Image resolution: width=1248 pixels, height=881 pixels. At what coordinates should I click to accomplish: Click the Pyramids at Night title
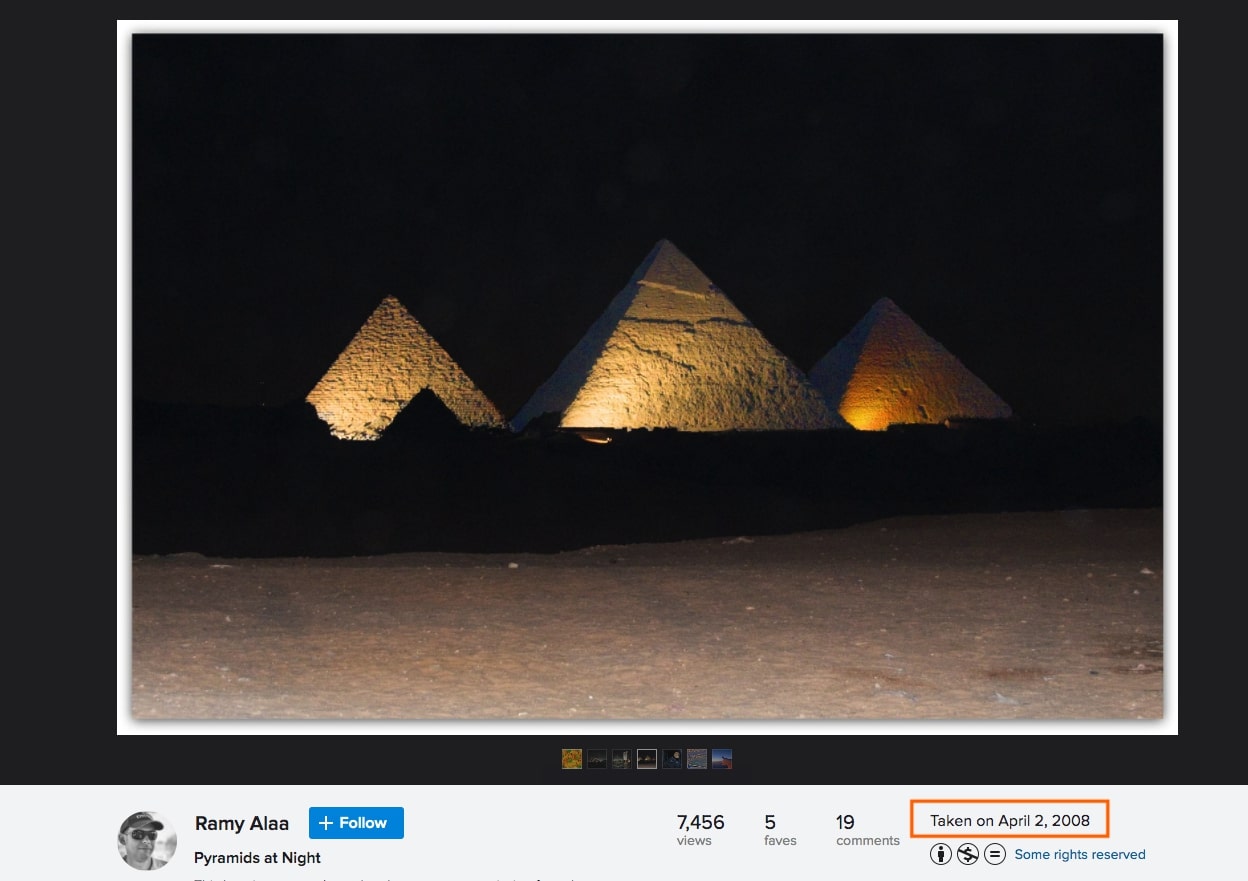tap(257, 858)
